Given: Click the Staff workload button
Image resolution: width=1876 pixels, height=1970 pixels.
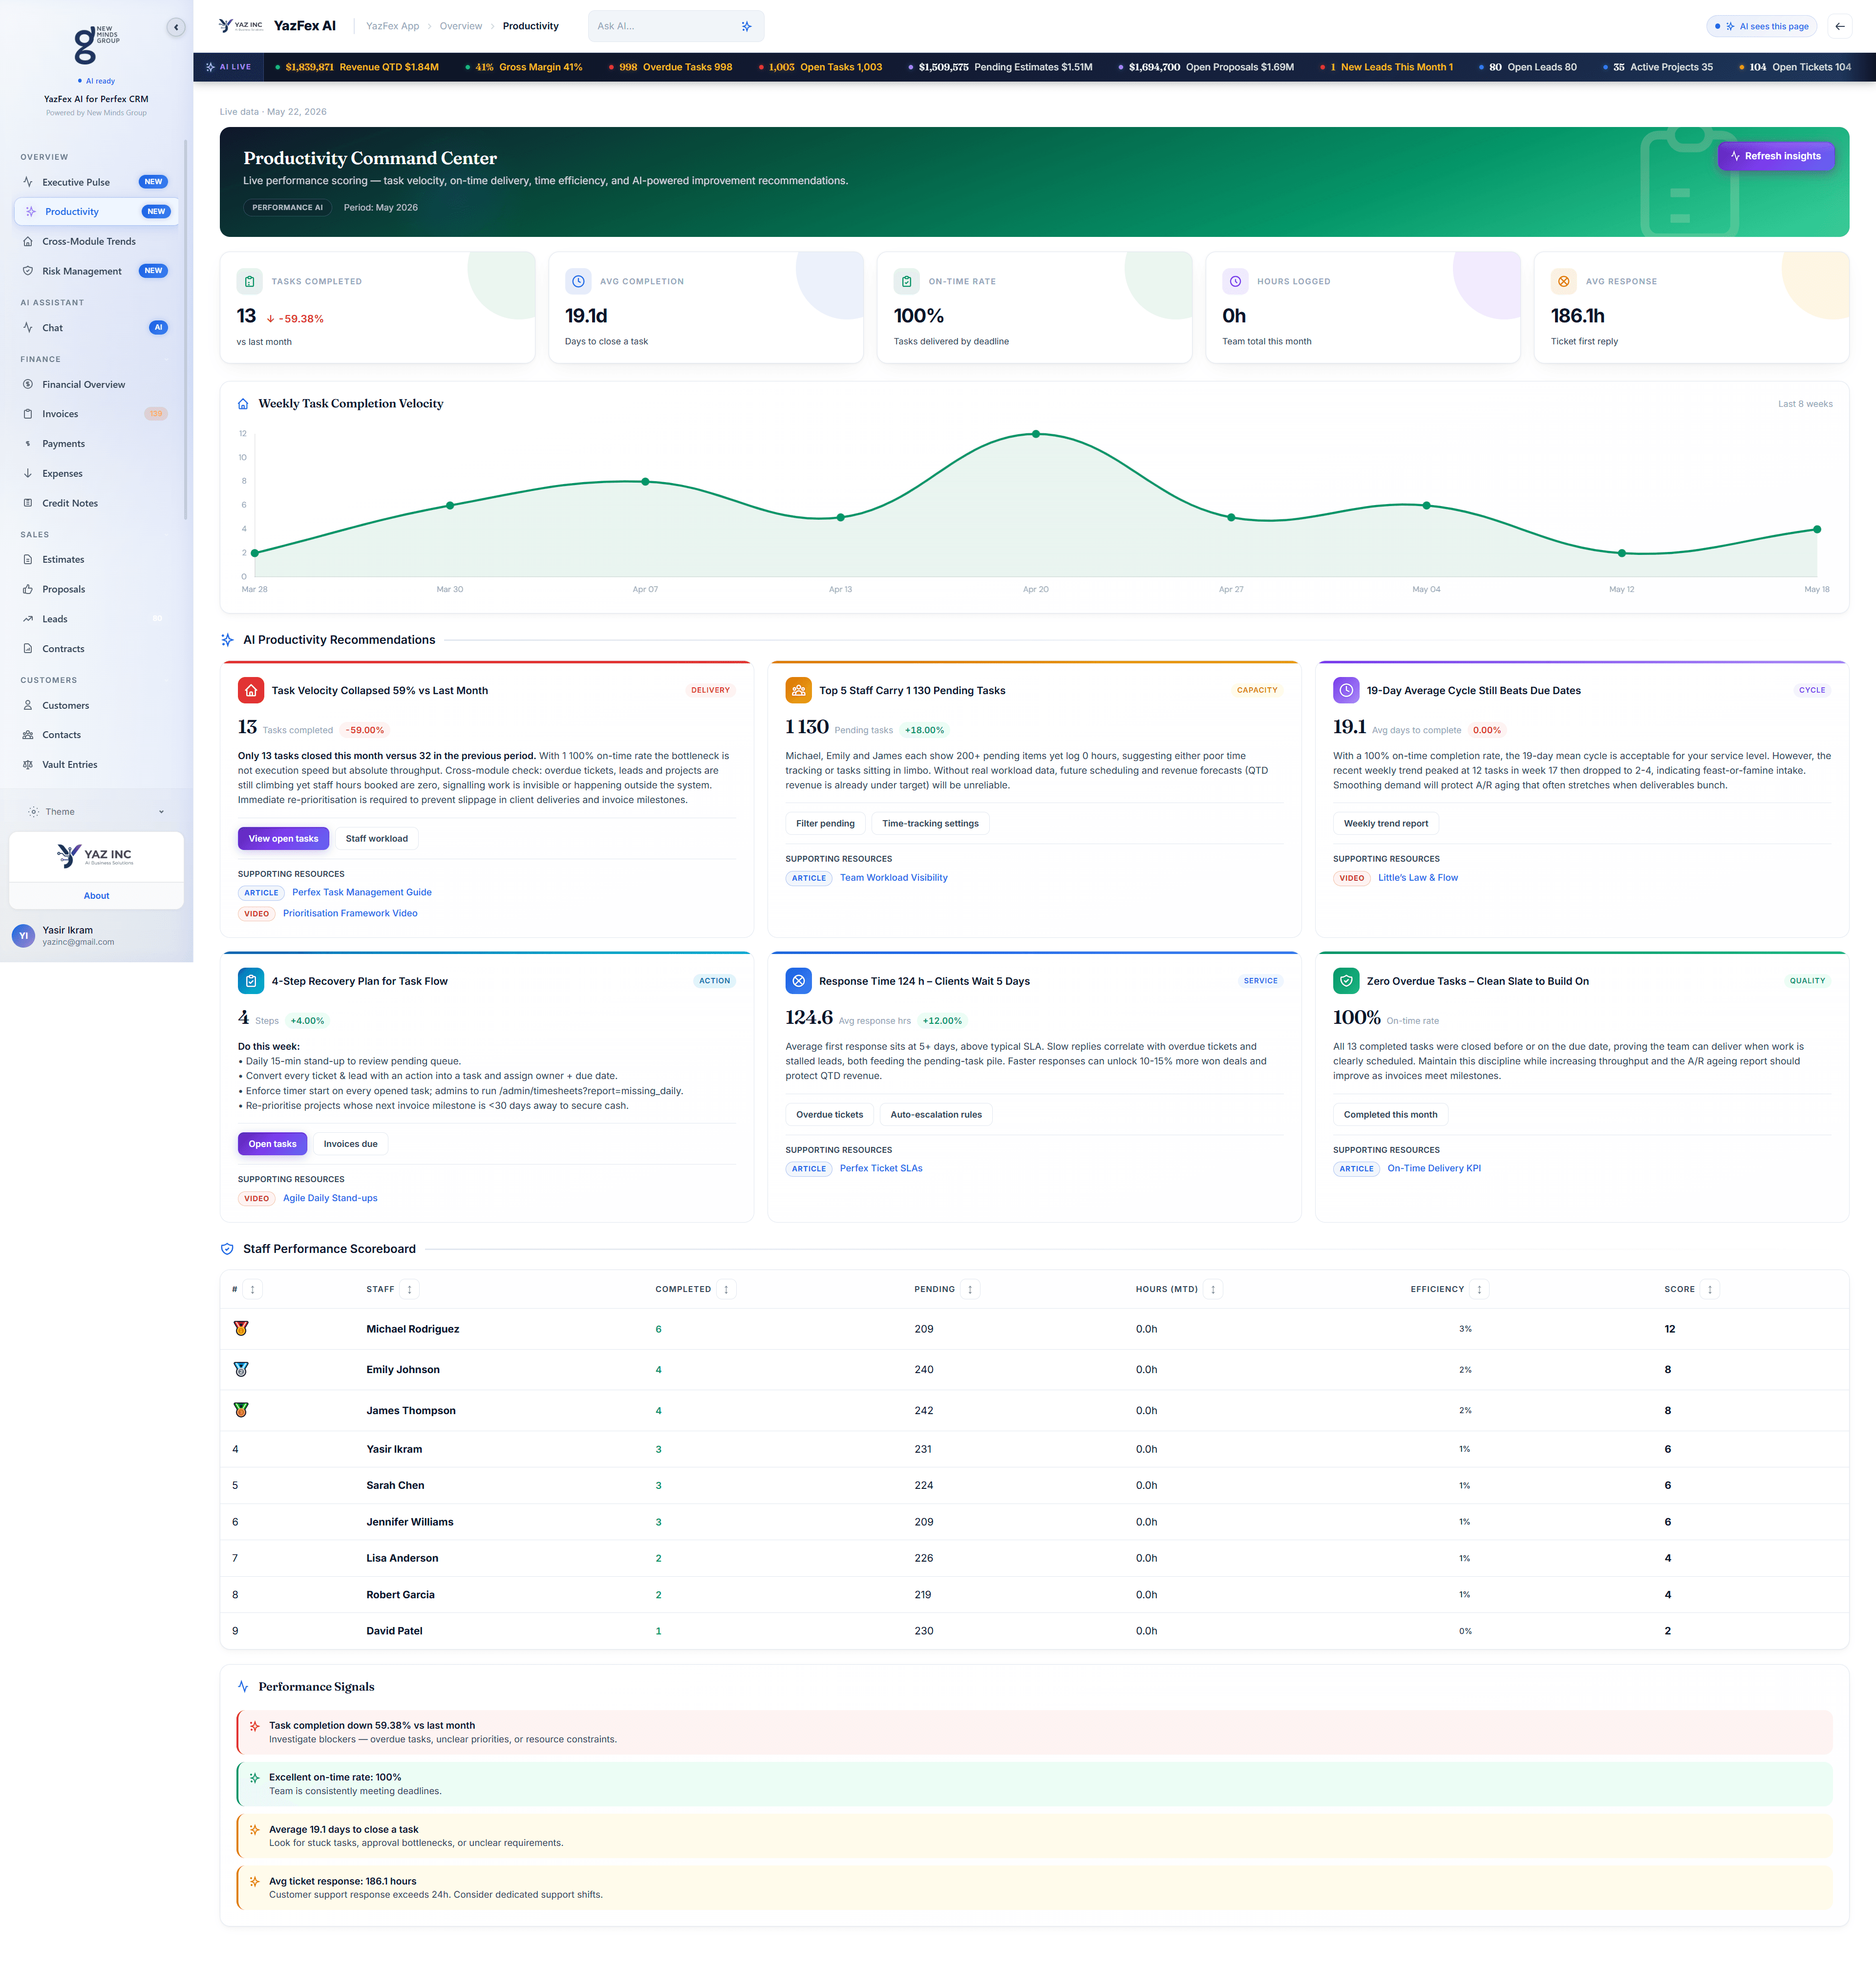Looking at the screenshot, I should tap(377, 839).
